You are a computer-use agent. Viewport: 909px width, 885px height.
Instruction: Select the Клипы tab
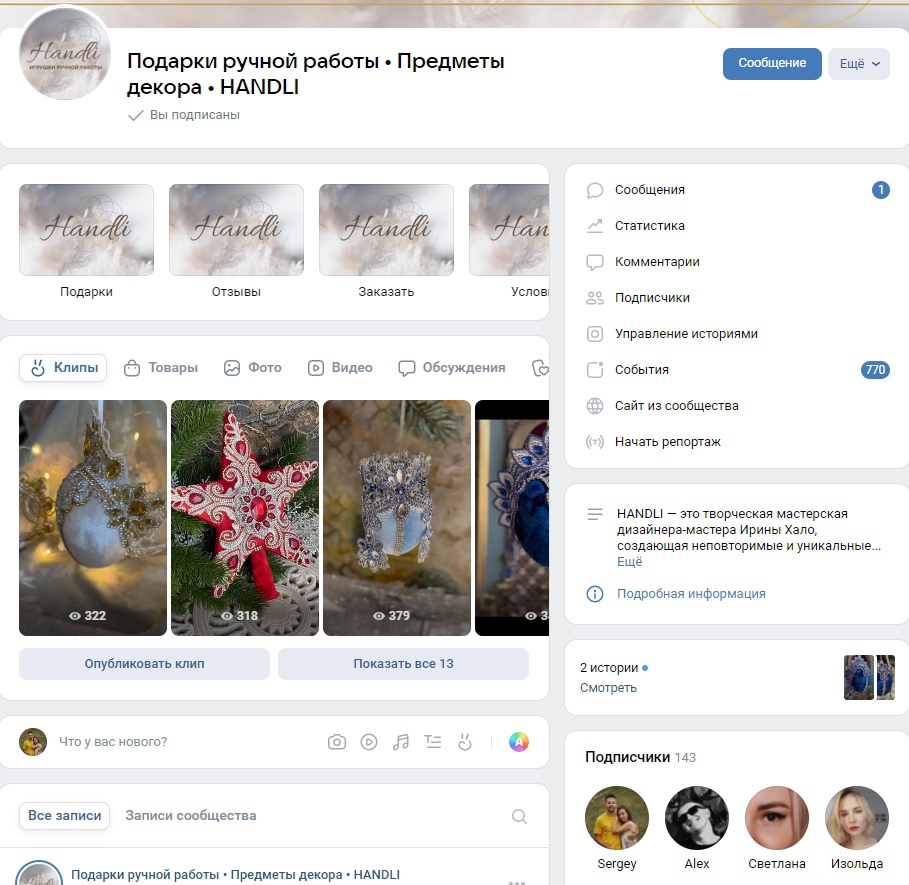point(63,367)
